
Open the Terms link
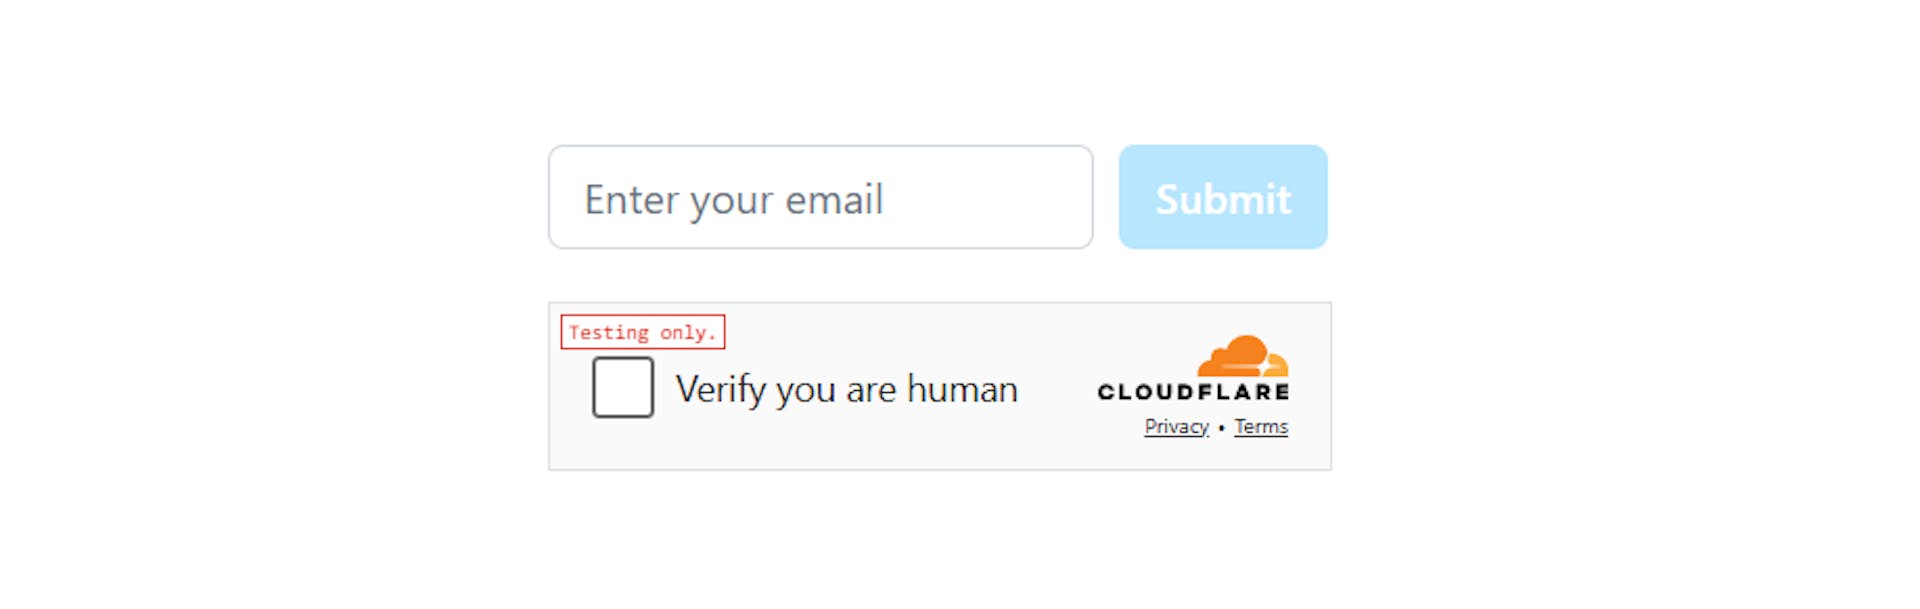tap(1260, 426)
